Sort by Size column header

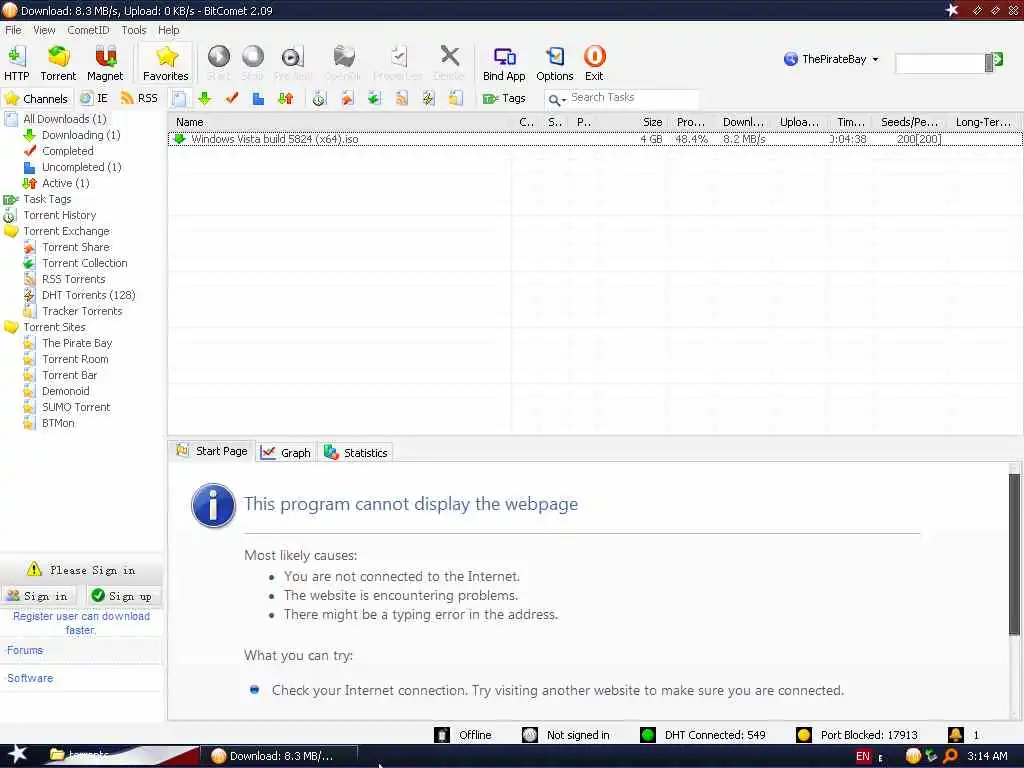pyautogui.click(x=652, y=122)
